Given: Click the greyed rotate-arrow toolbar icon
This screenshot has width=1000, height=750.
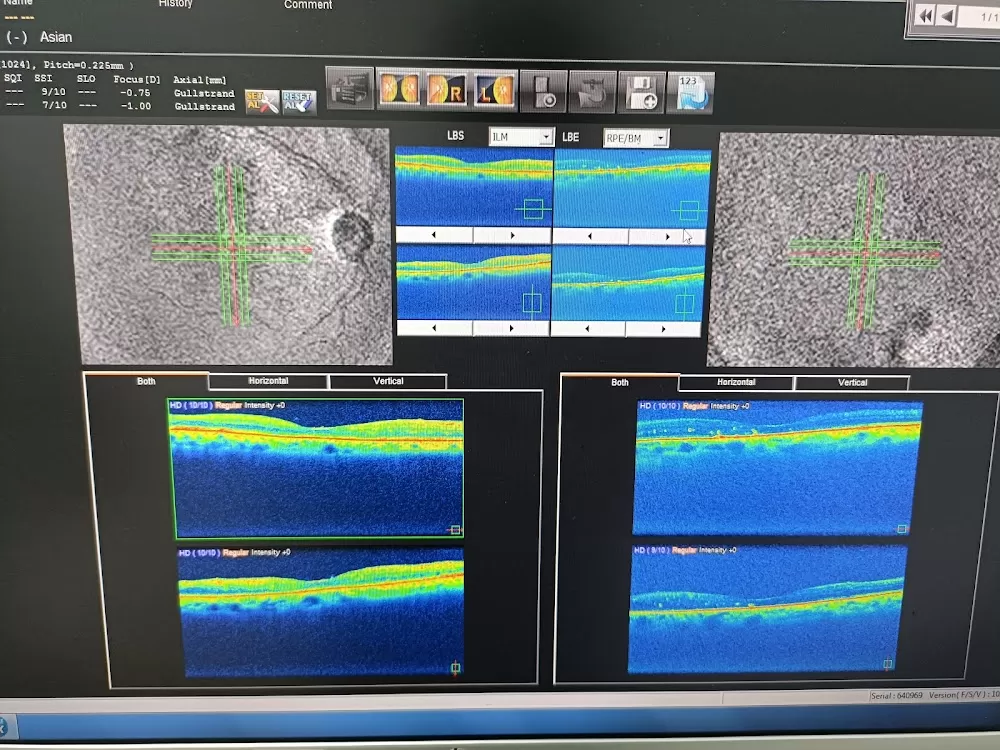Looking at the screenshot, I should pyautogui.click(x=592, y=92).
